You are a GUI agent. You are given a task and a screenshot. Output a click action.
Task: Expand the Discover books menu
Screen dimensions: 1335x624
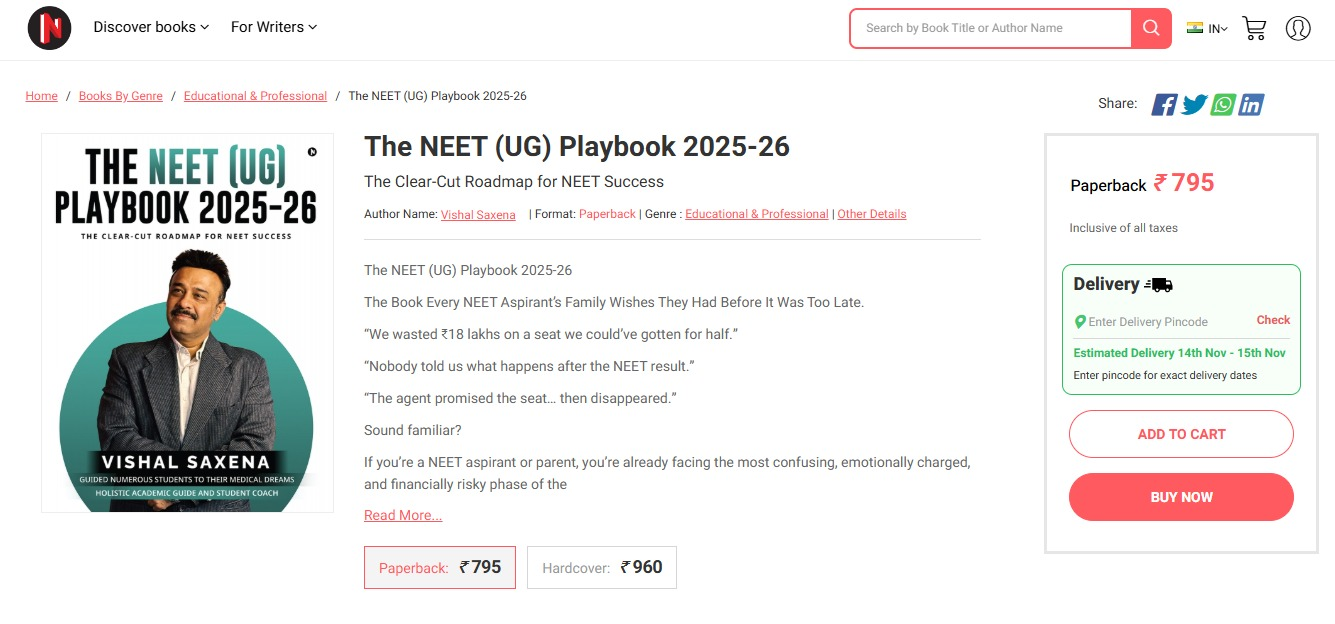151,27
